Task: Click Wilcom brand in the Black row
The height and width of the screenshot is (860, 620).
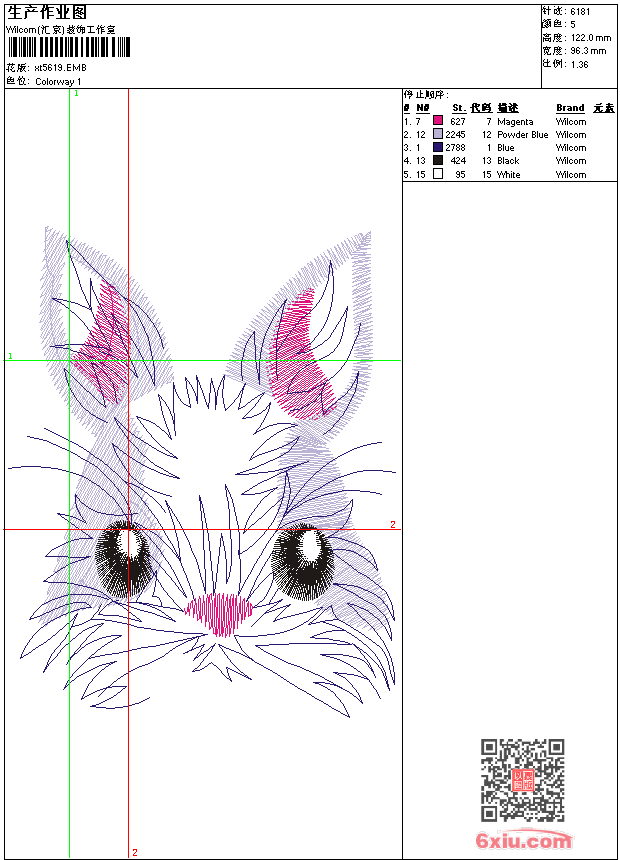Action: coord(571,161)
